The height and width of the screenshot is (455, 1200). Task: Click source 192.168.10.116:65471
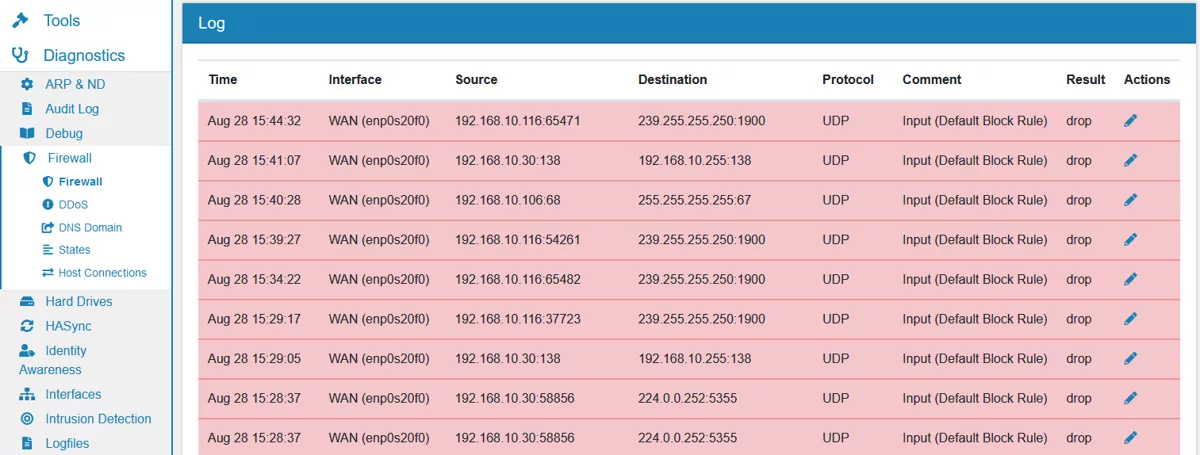pyautogui.click(x=518, y=121)
